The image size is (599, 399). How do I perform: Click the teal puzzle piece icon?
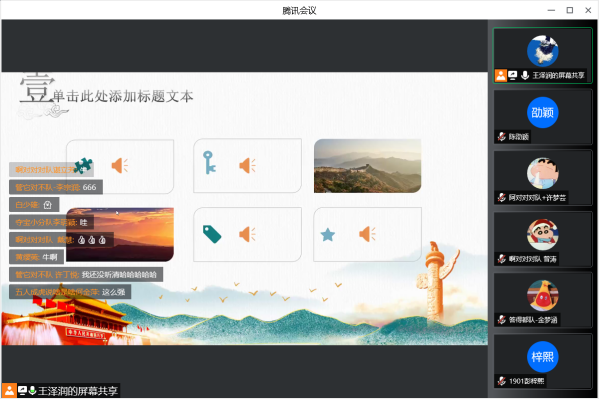pos(83,165)
